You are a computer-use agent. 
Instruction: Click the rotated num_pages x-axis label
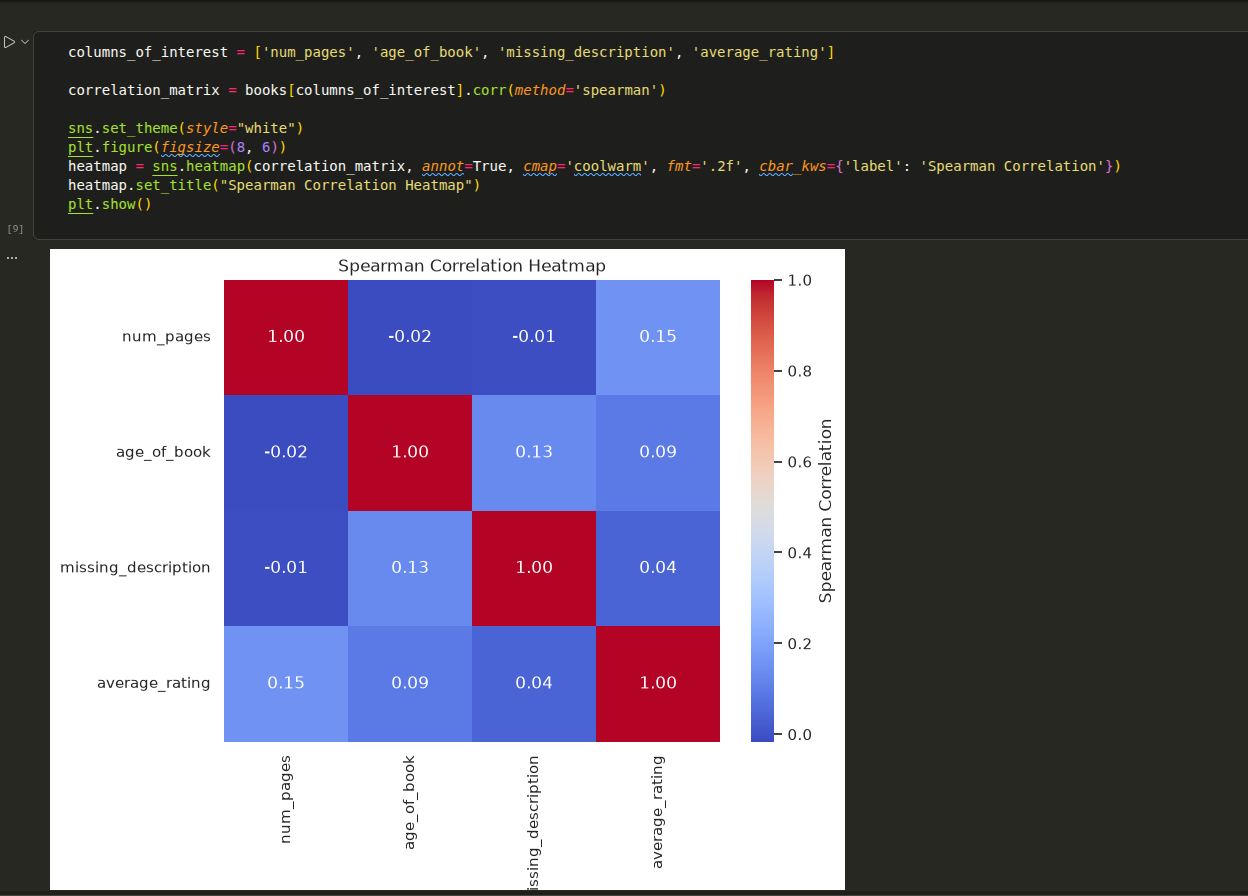pos(286,799)
